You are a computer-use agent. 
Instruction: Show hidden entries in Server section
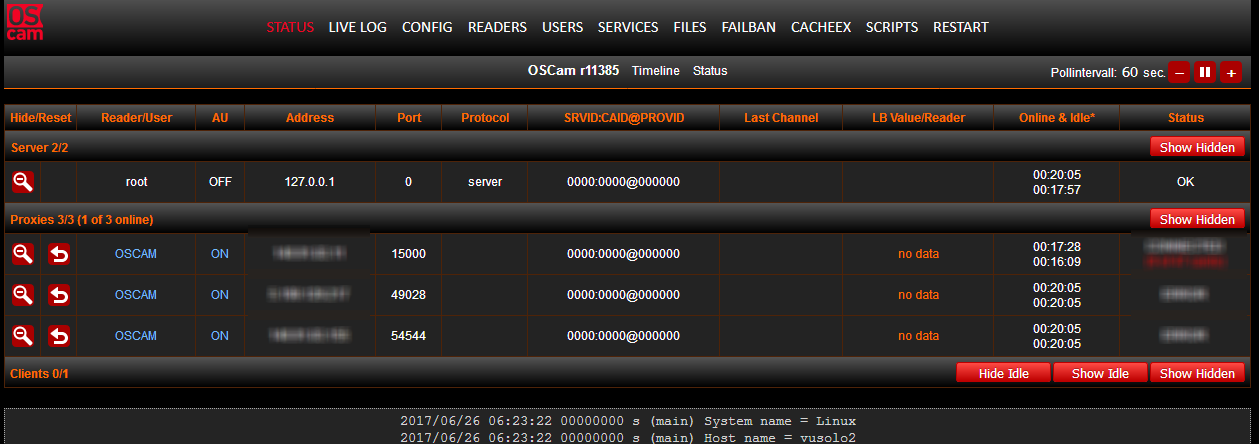1197,147
